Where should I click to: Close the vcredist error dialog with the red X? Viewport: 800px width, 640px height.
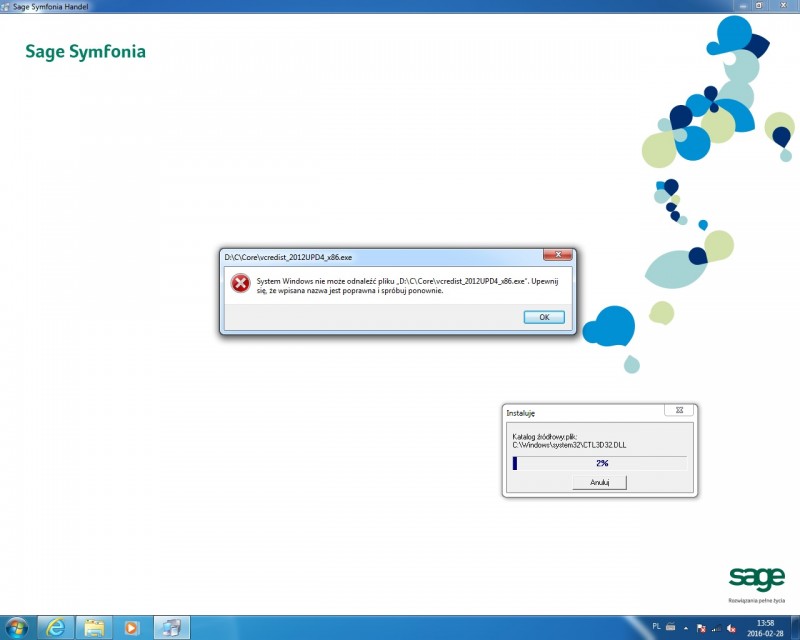tap(558, 255)
